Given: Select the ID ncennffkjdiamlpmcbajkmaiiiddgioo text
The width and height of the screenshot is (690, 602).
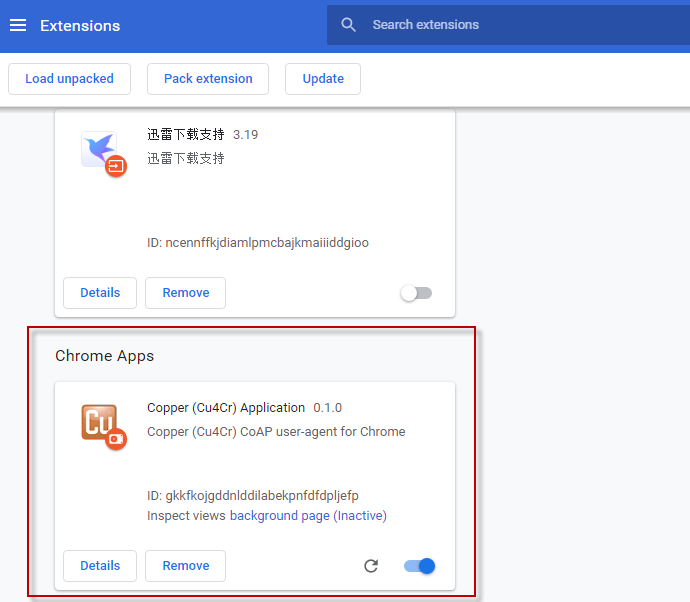Looking at the screenshot, I should click(x=258, y=242).
